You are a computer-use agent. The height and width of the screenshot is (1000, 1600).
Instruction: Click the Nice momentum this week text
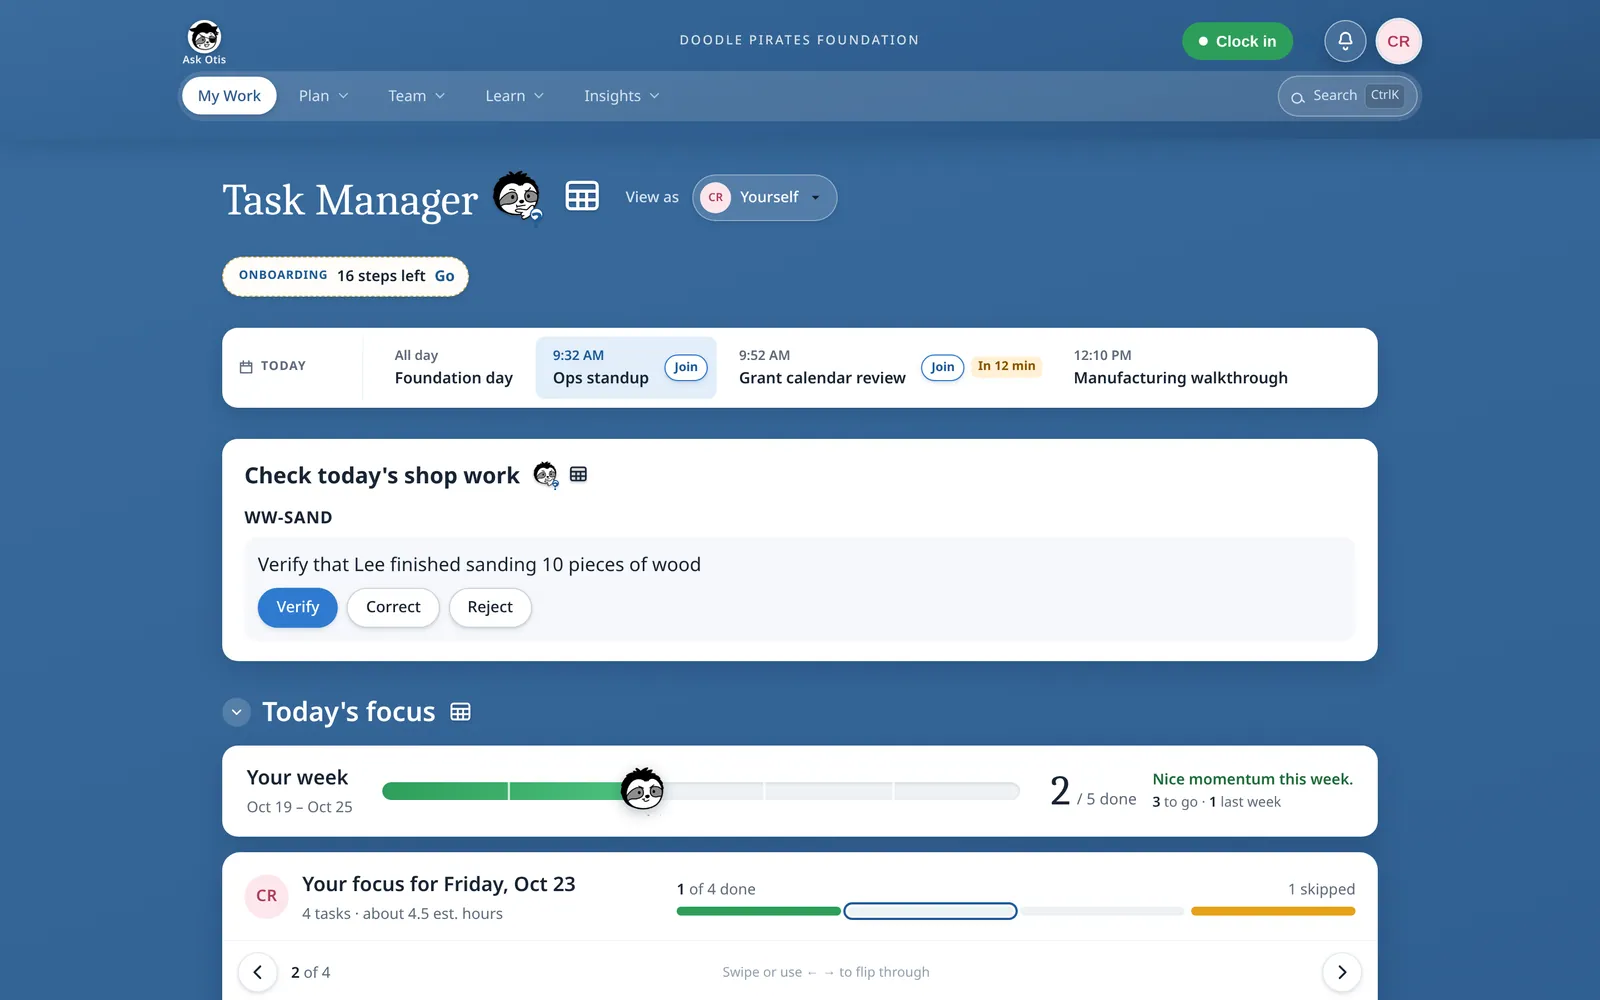coord(1252,779)
